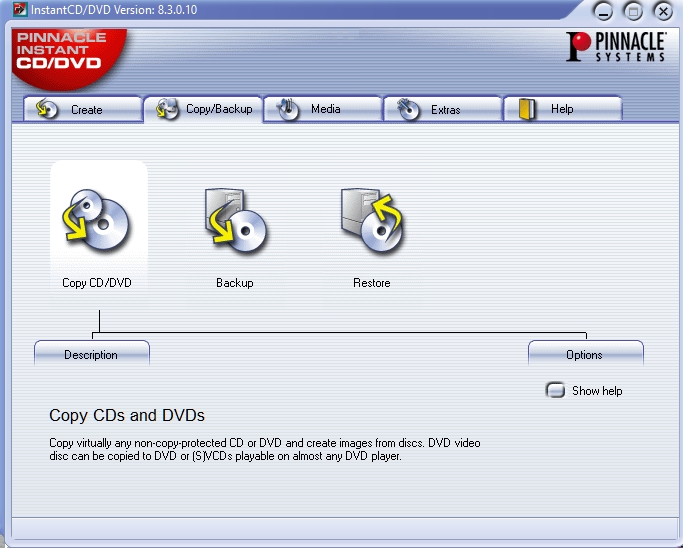Click the app icon in the title bar
683x548 pixels.
click(x=20, y=9)
